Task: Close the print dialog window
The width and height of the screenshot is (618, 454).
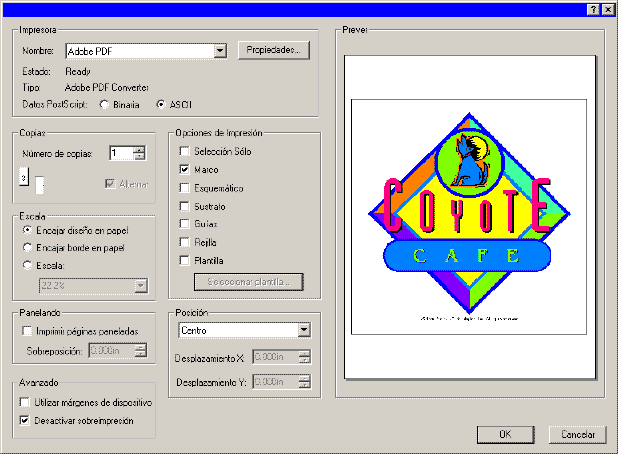Action: pyautogui.click(x=608, y=9)
